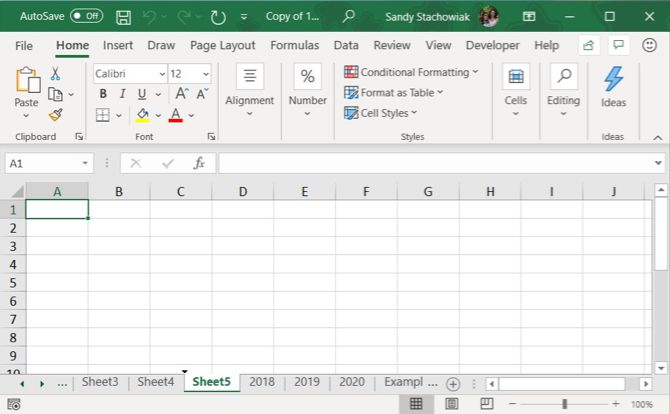Click the macro recording status bar icon
The height and width of the screenshot is (414, 670).
(x=14, y=404)
